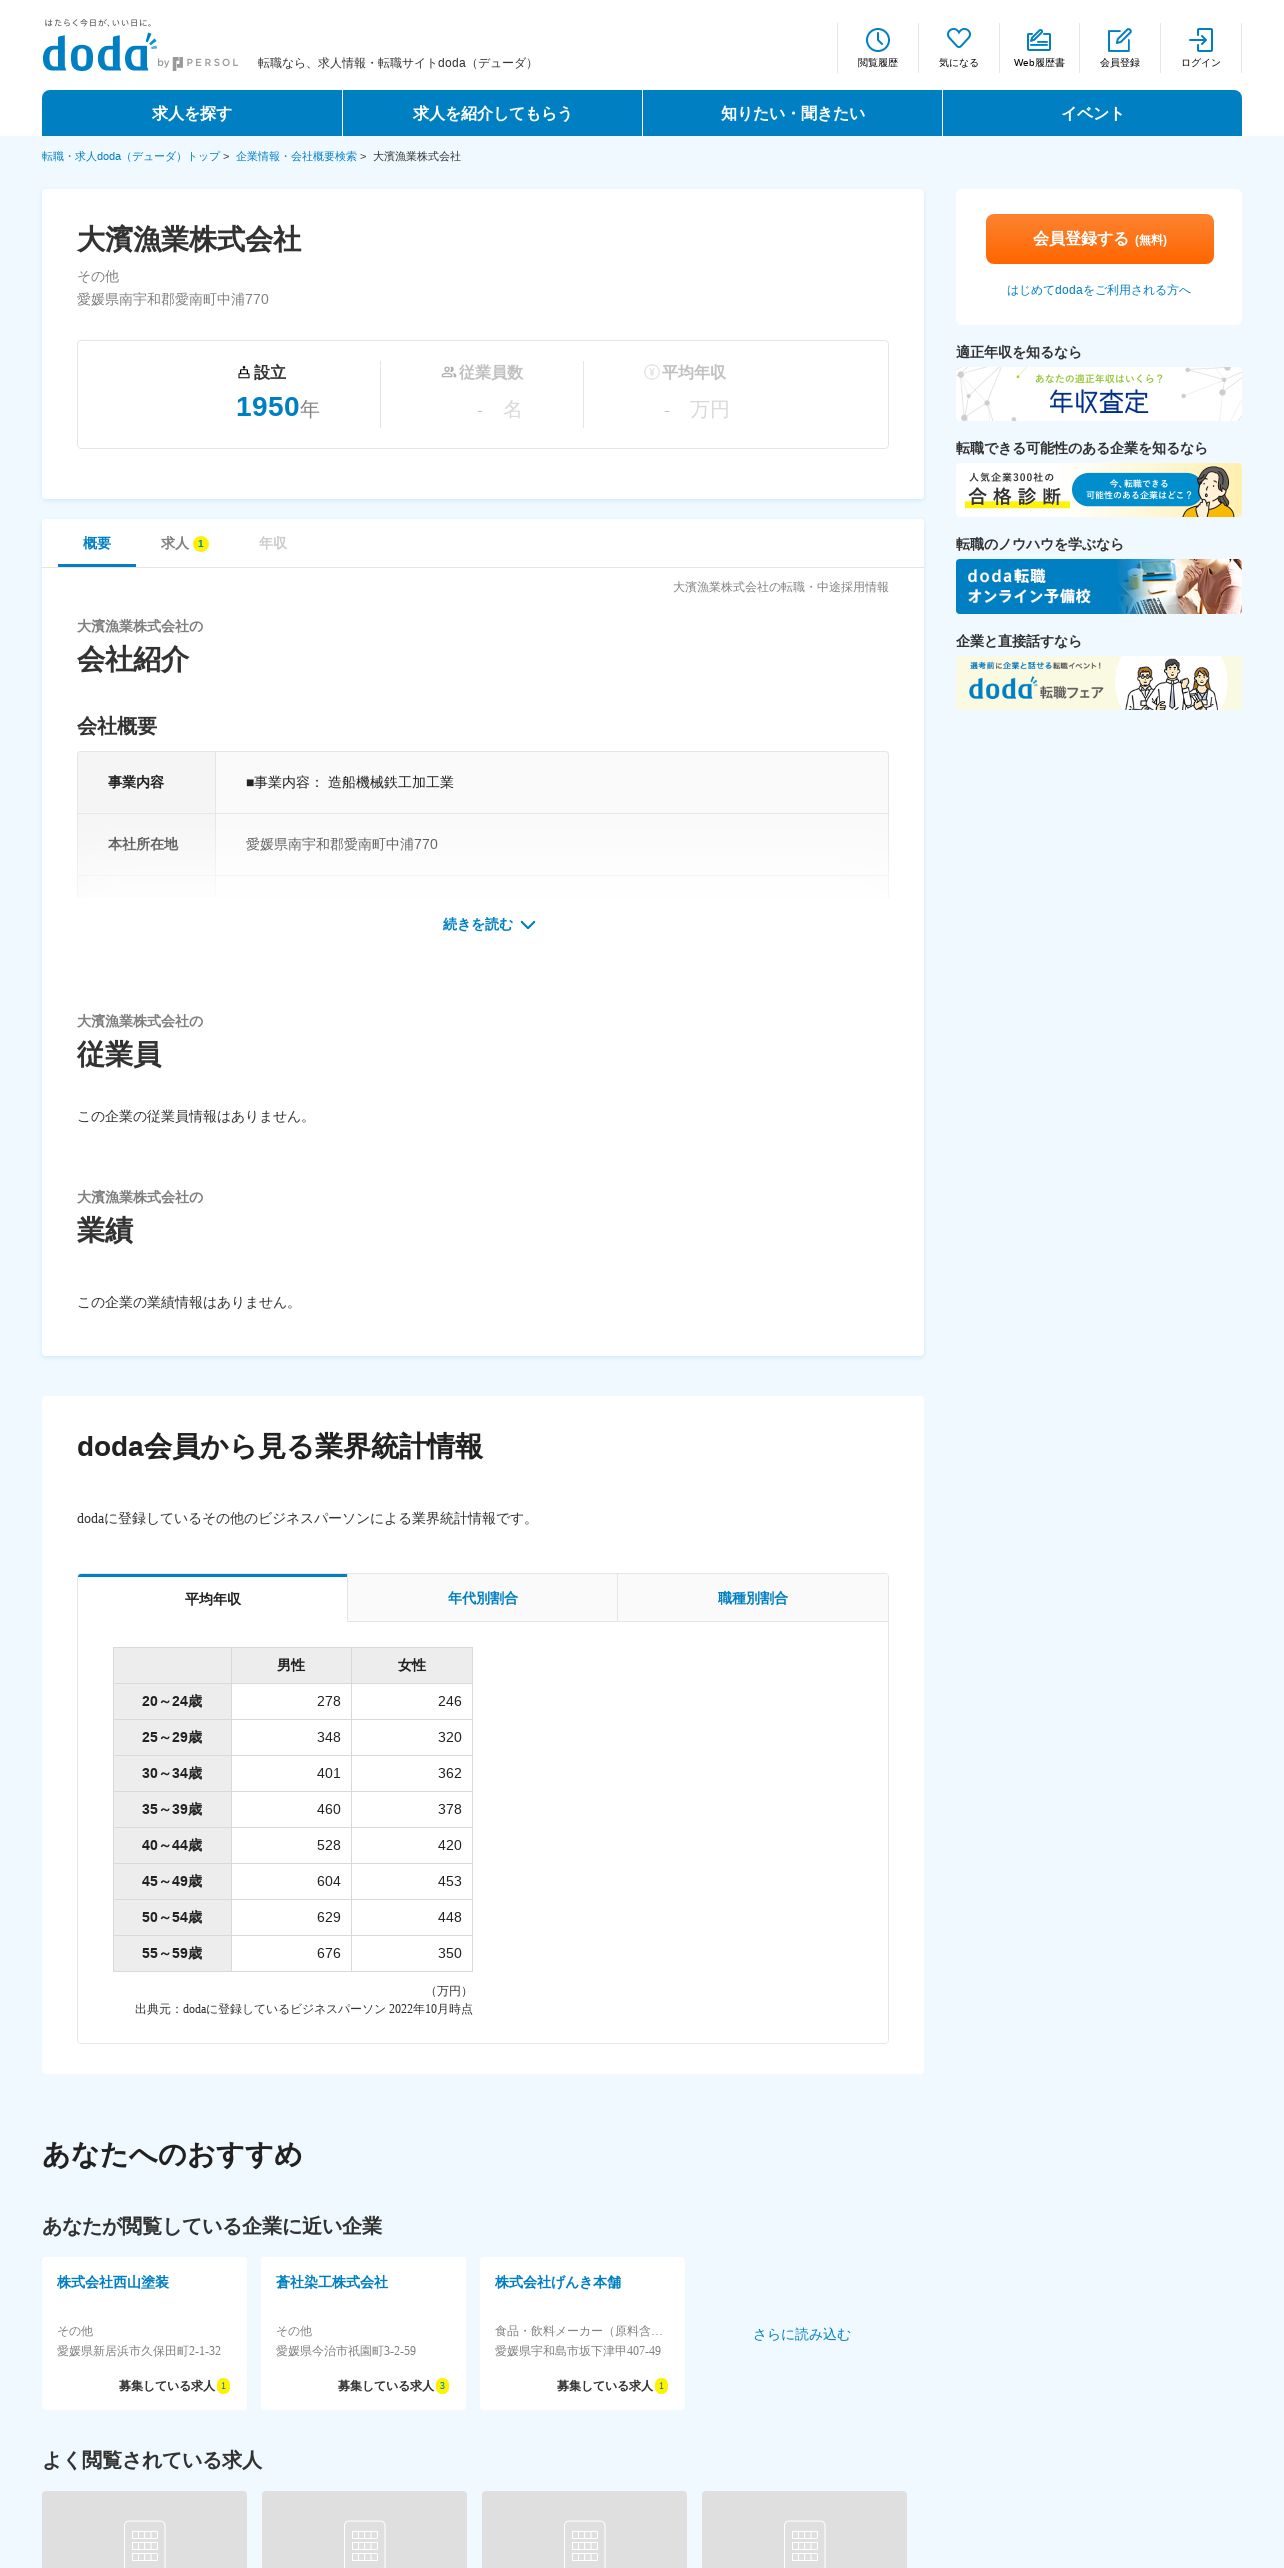The image size is (1284, 2568).
Task: Click the 気になる heart icon
Action: pos(958,47)
